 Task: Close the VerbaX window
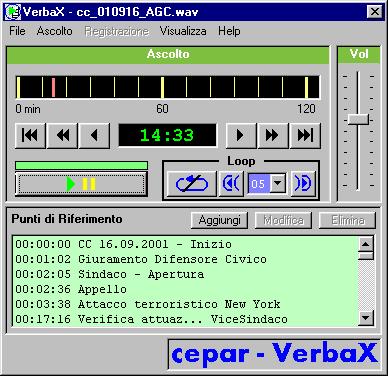[375, 12]
